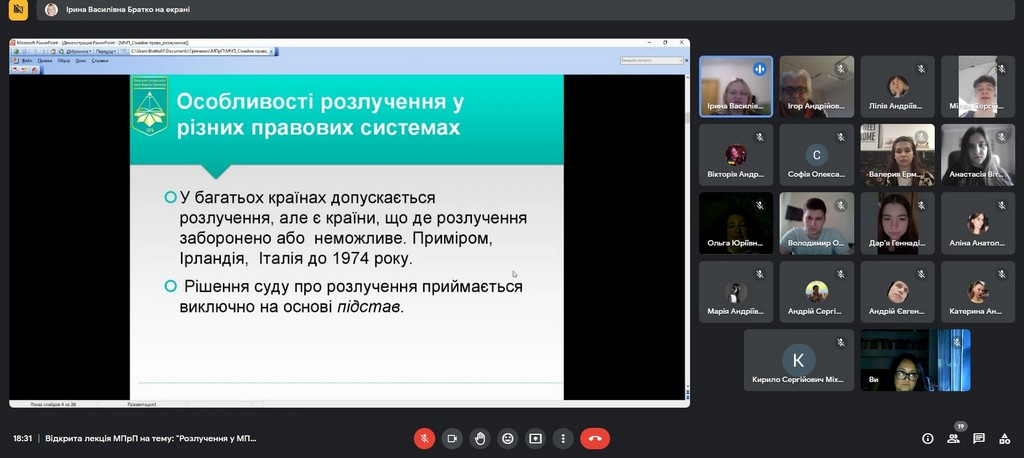This screenshot has width=1024, height=458.
Task: Open the Справка menu in PowerPoint
Action: 100,60
